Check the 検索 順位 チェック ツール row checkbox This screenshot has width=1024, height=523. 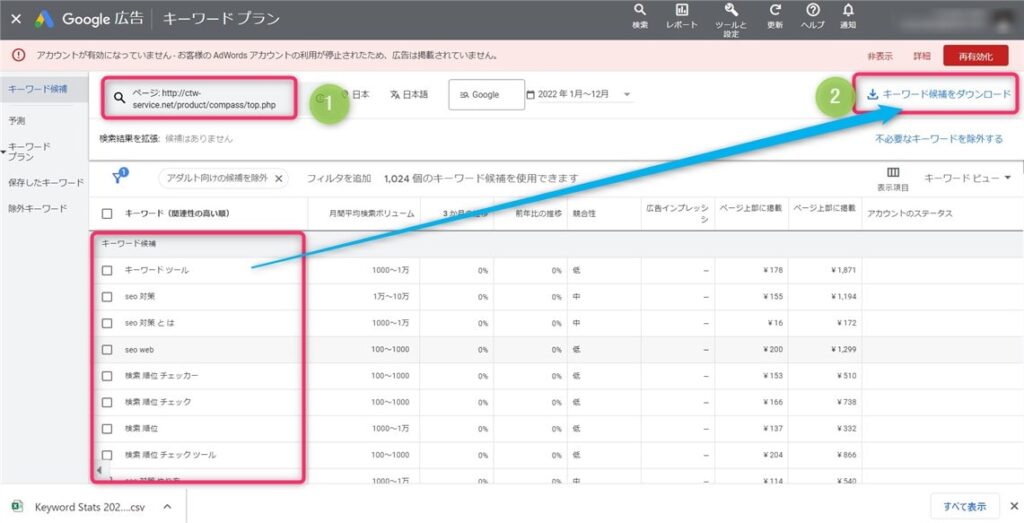point(108,454)
